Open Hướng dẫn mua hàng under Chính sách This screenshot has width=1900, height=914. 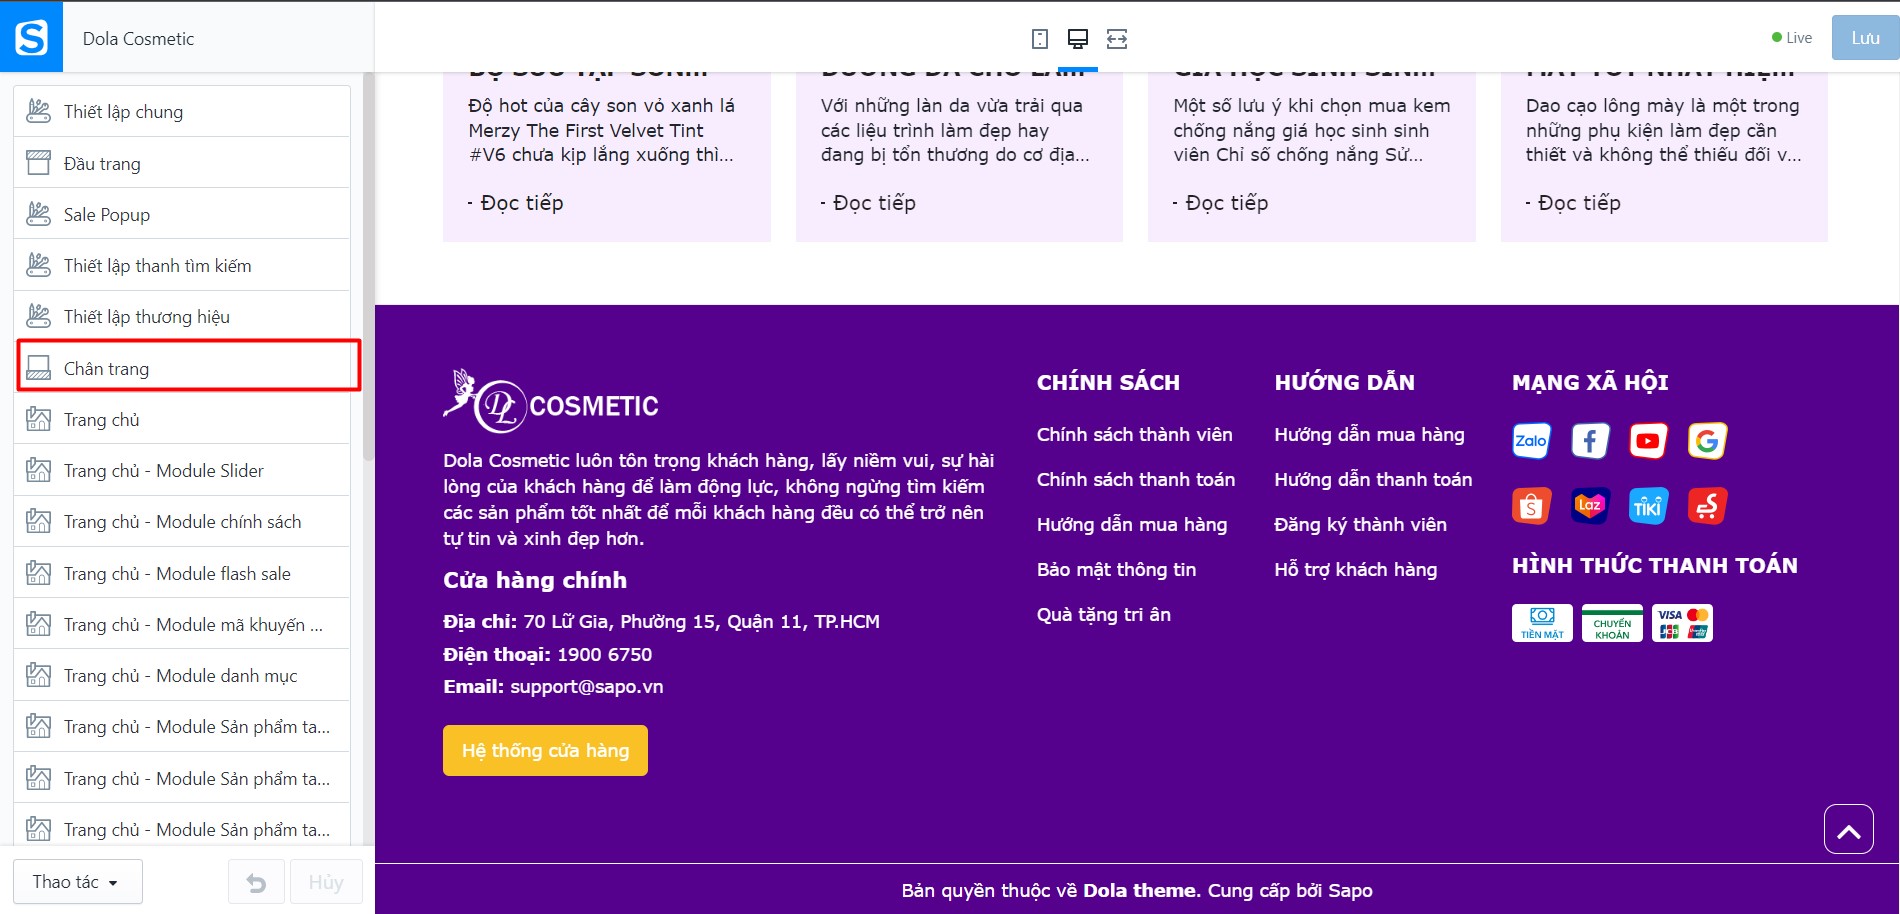coord(1131,524)
